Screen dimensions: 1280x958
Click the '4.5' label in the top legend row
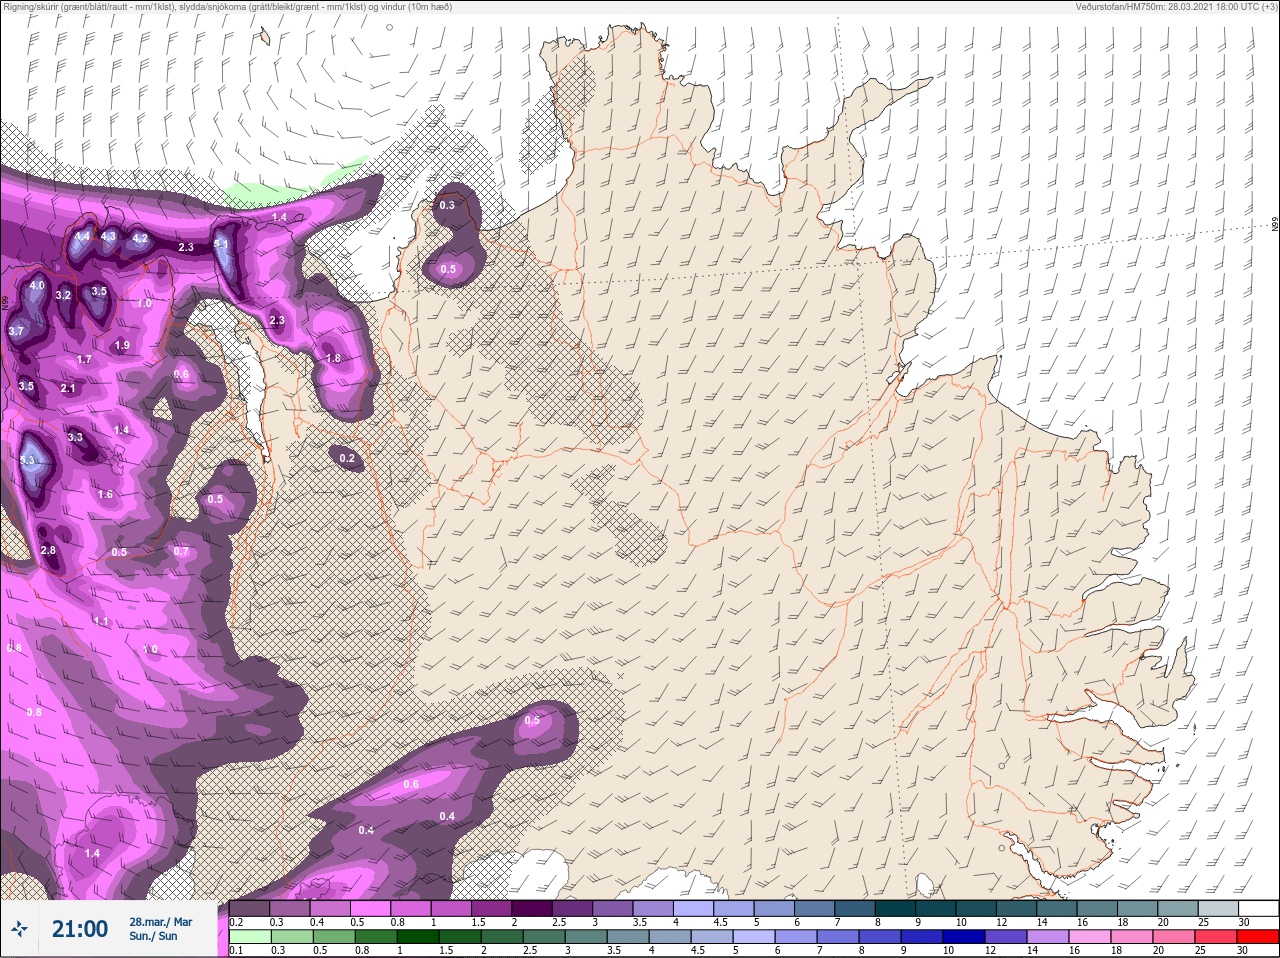(720, 921)
